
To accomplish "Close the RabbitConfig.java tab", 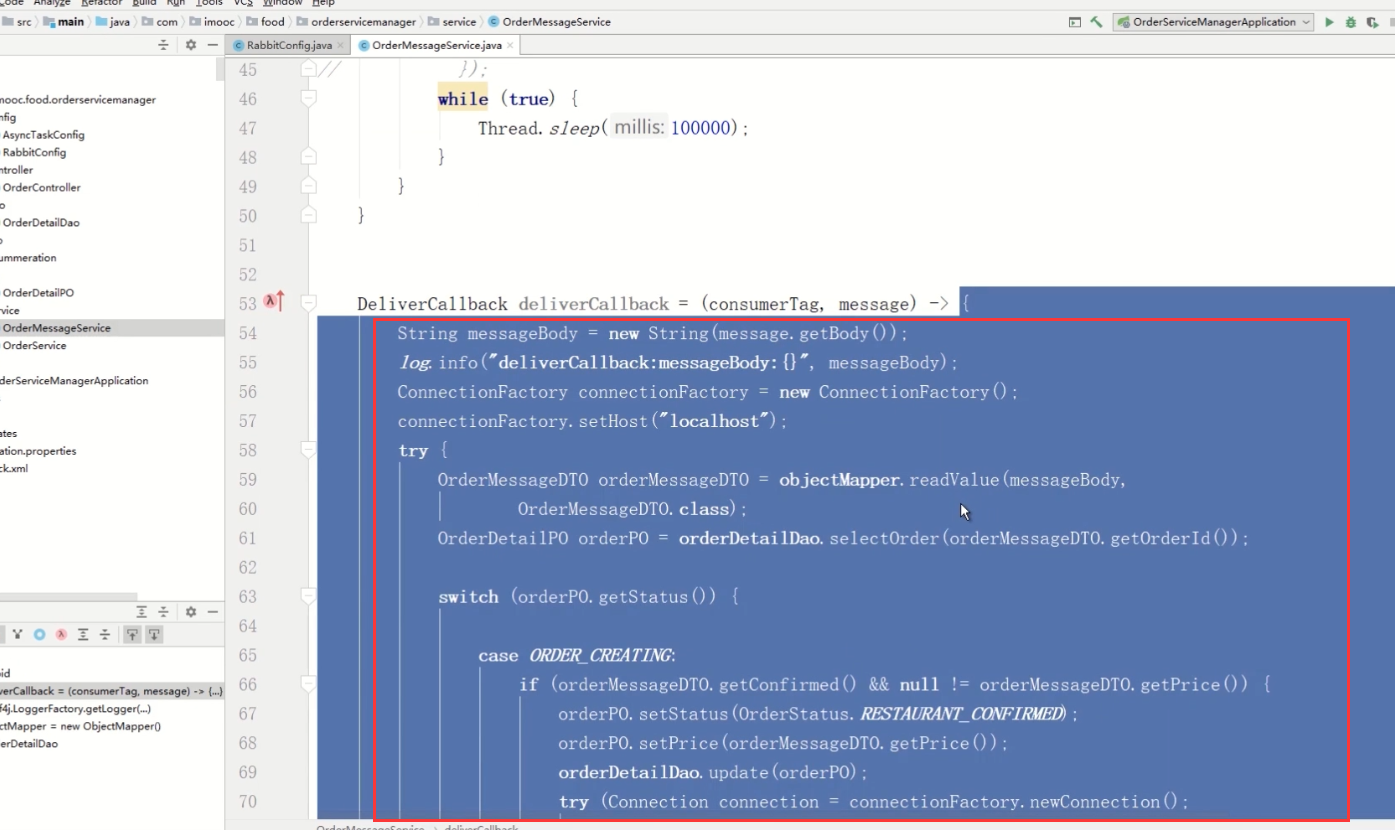I will click(x=341, y=45).
